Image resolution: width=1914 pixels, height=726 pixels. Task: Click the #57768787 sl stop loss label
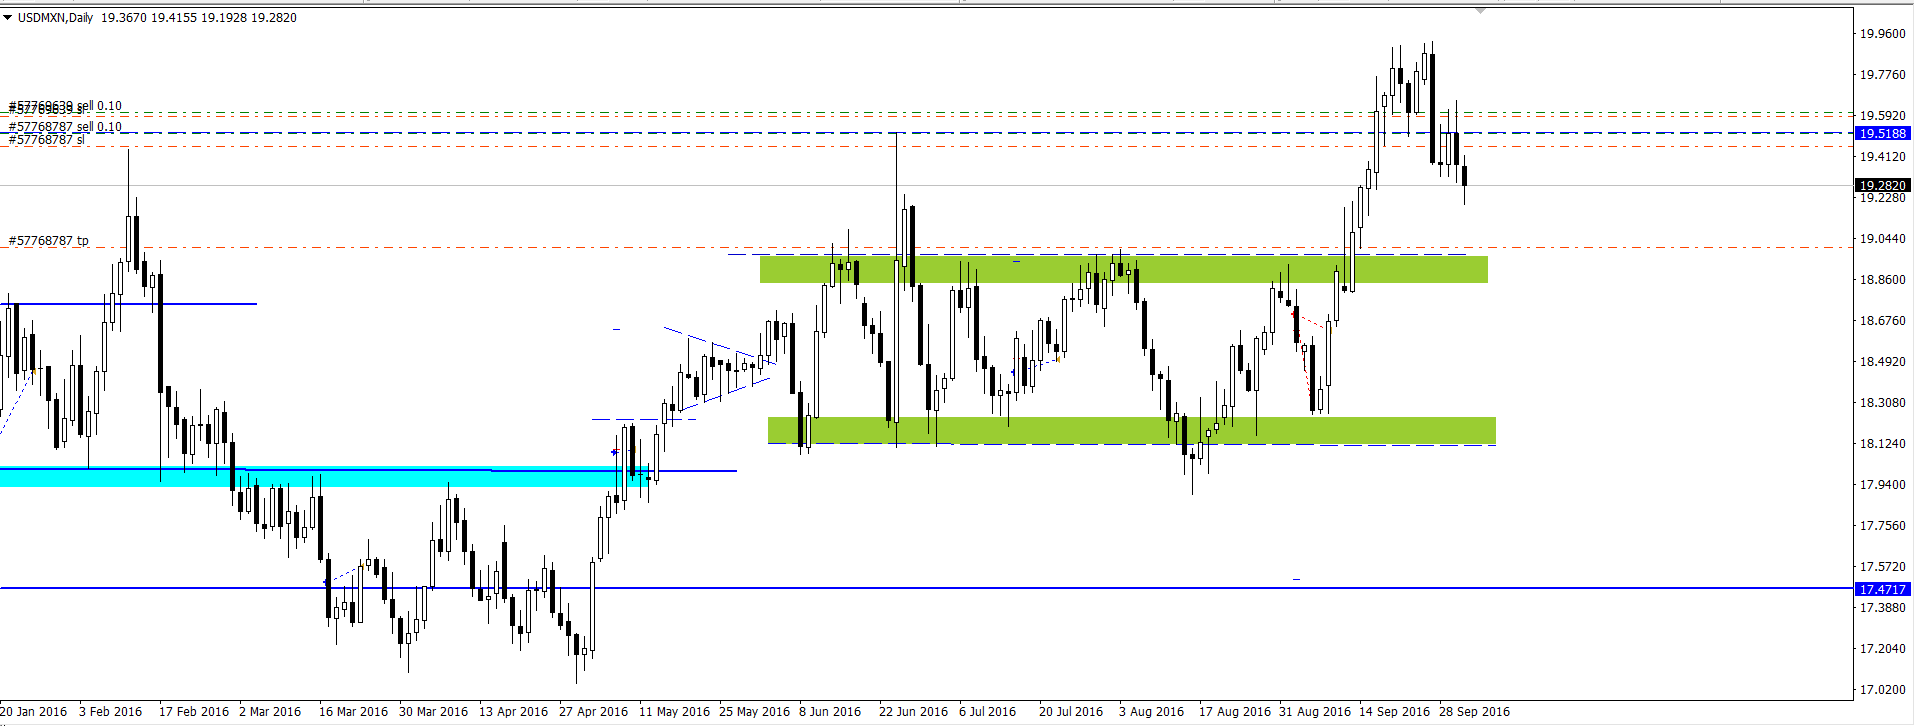(47, 140)
